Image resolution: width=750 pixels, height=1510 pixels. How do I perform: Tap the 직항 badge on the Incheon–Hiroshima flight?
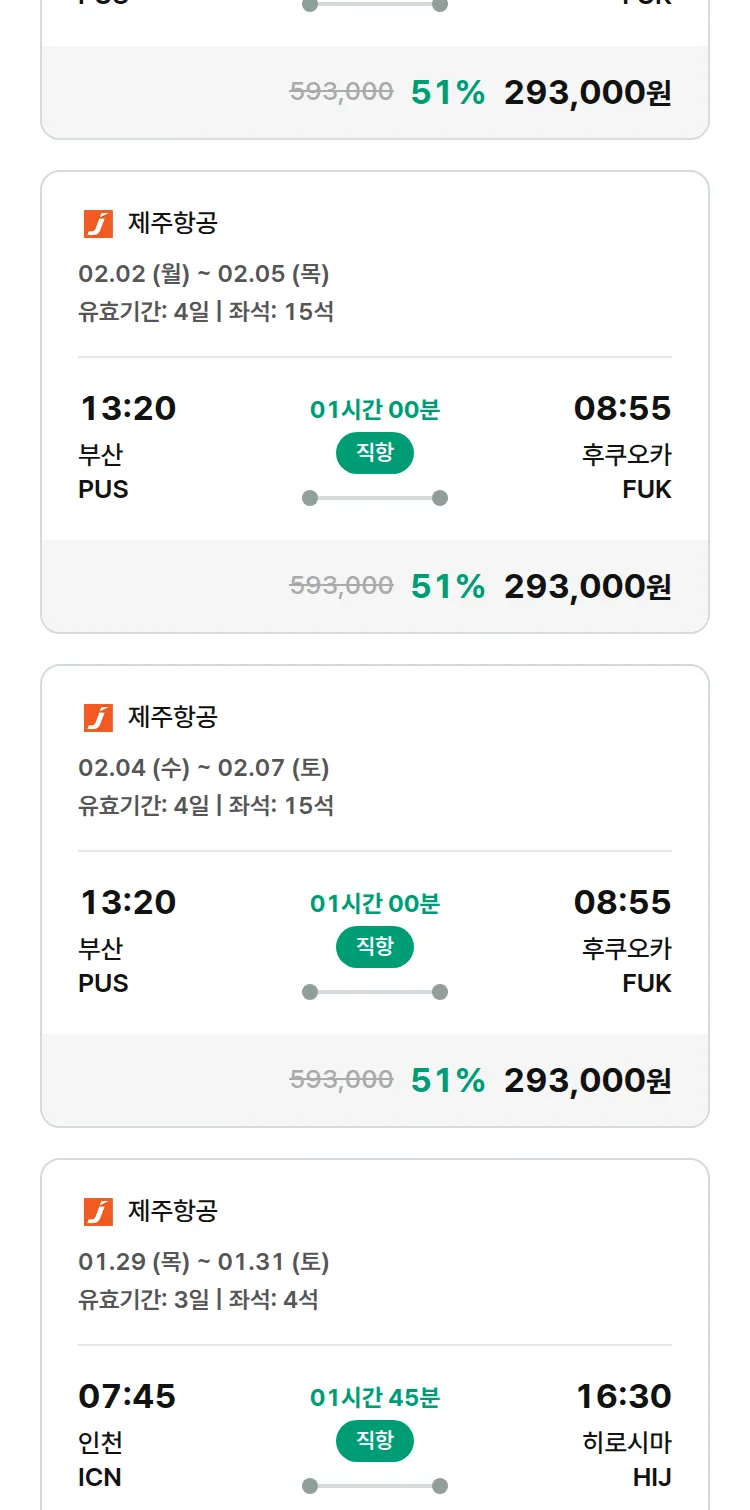[375, 1441]
